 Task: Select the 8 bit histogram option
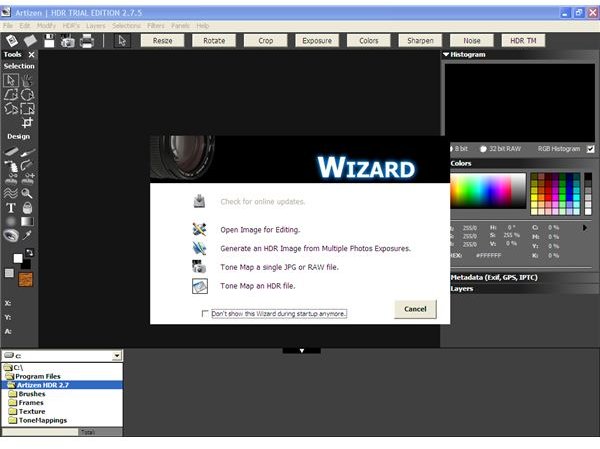click(451, 149)
